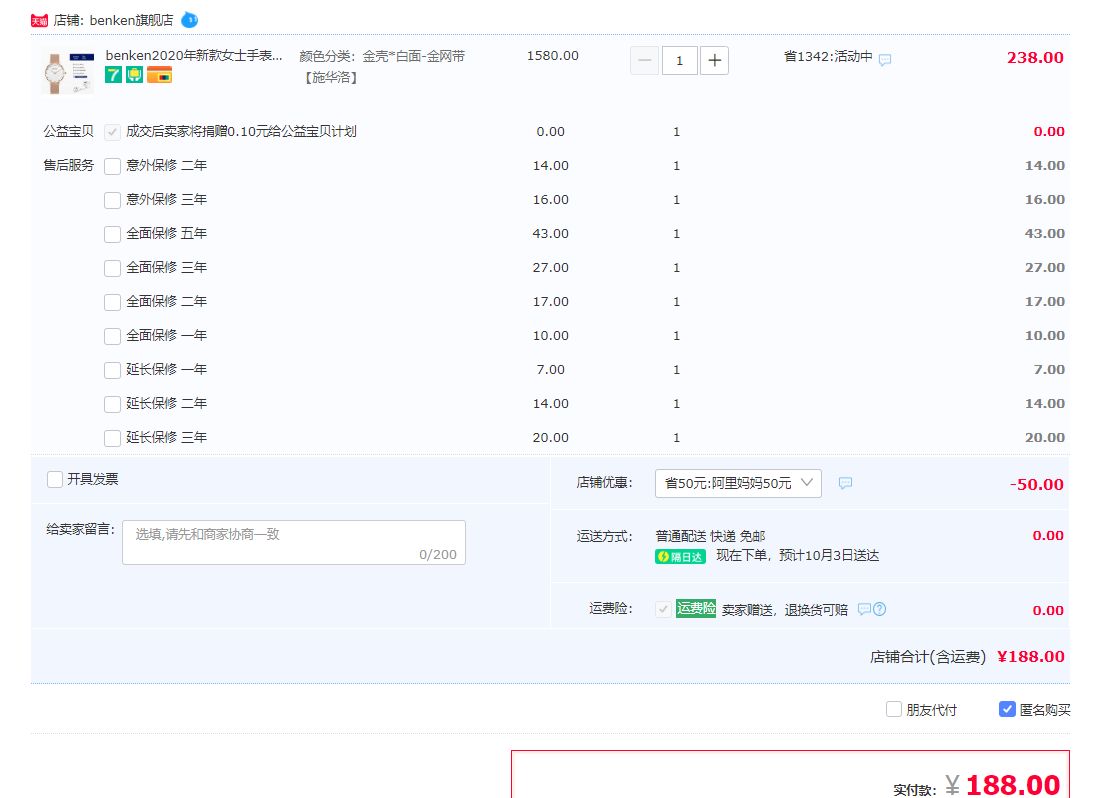Viewport: 1100px width, 798px height.
Task: Open product title benken2020年新款女士手表
Action: pos(194,55)
